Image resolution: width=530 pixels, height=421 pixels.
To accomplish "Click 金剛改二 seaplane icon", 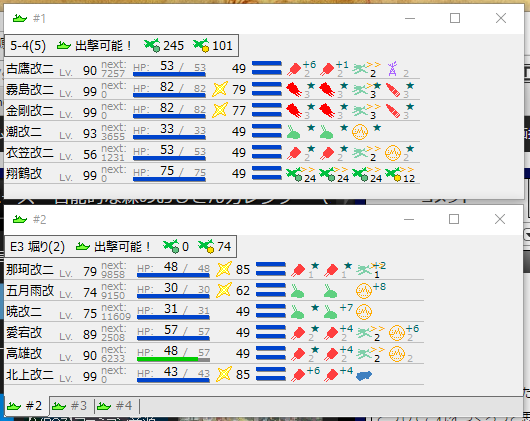I will tap(361, 111).
